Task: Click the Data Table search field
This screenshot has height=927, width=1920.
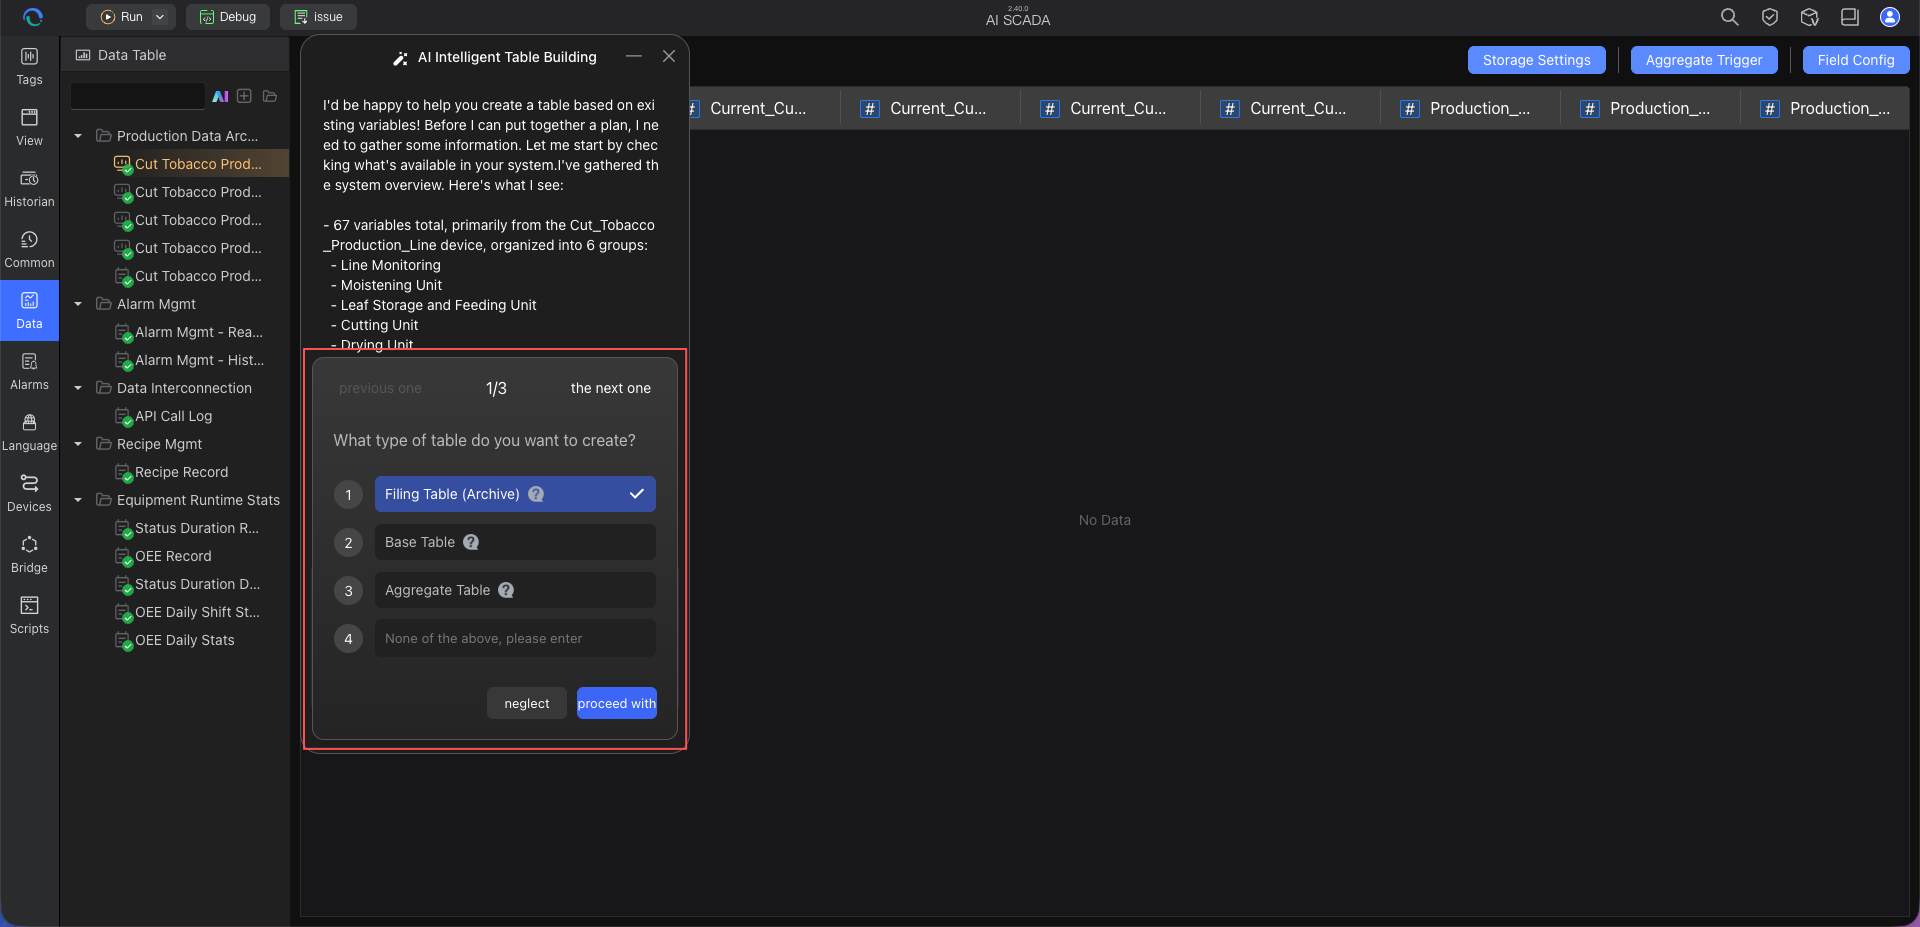Action: coord(138,96)
